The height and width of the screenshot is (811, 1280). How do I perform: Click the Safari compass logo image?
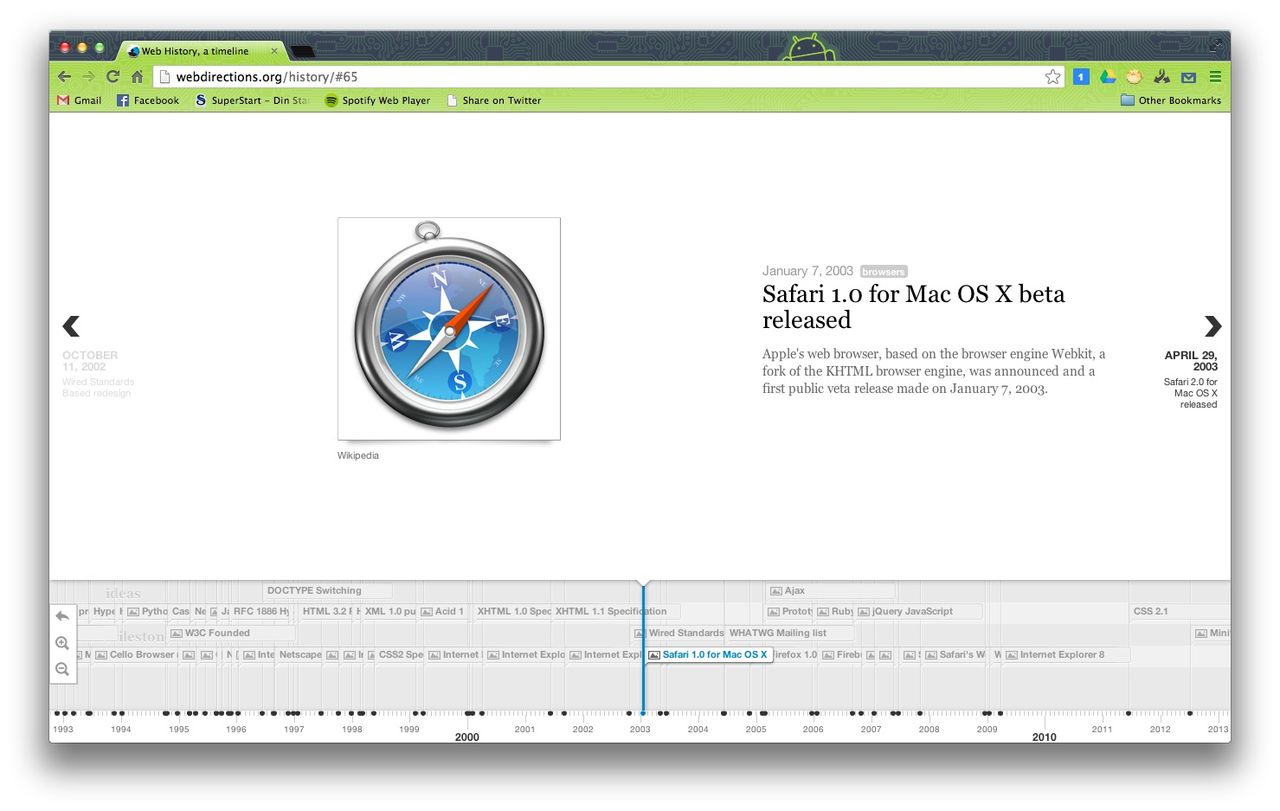pyautogui.click(x=449, y=328)
